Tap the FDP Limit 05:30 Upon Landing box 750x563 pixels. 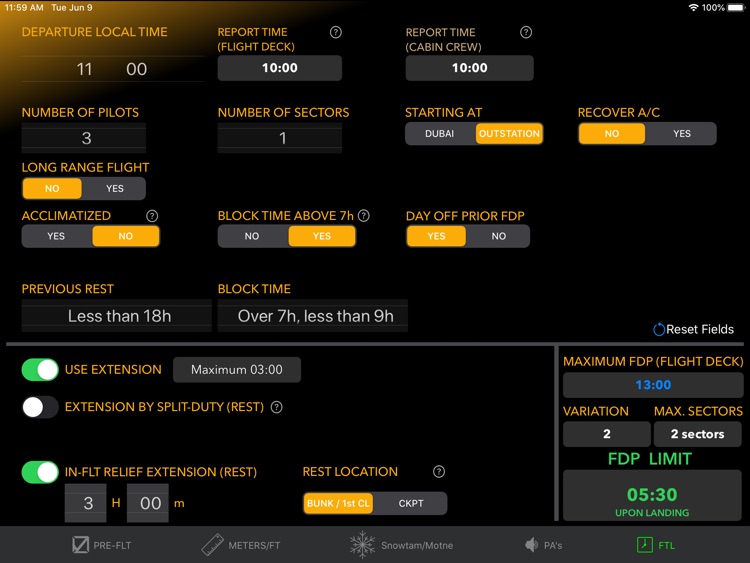(x=652, y=496)
